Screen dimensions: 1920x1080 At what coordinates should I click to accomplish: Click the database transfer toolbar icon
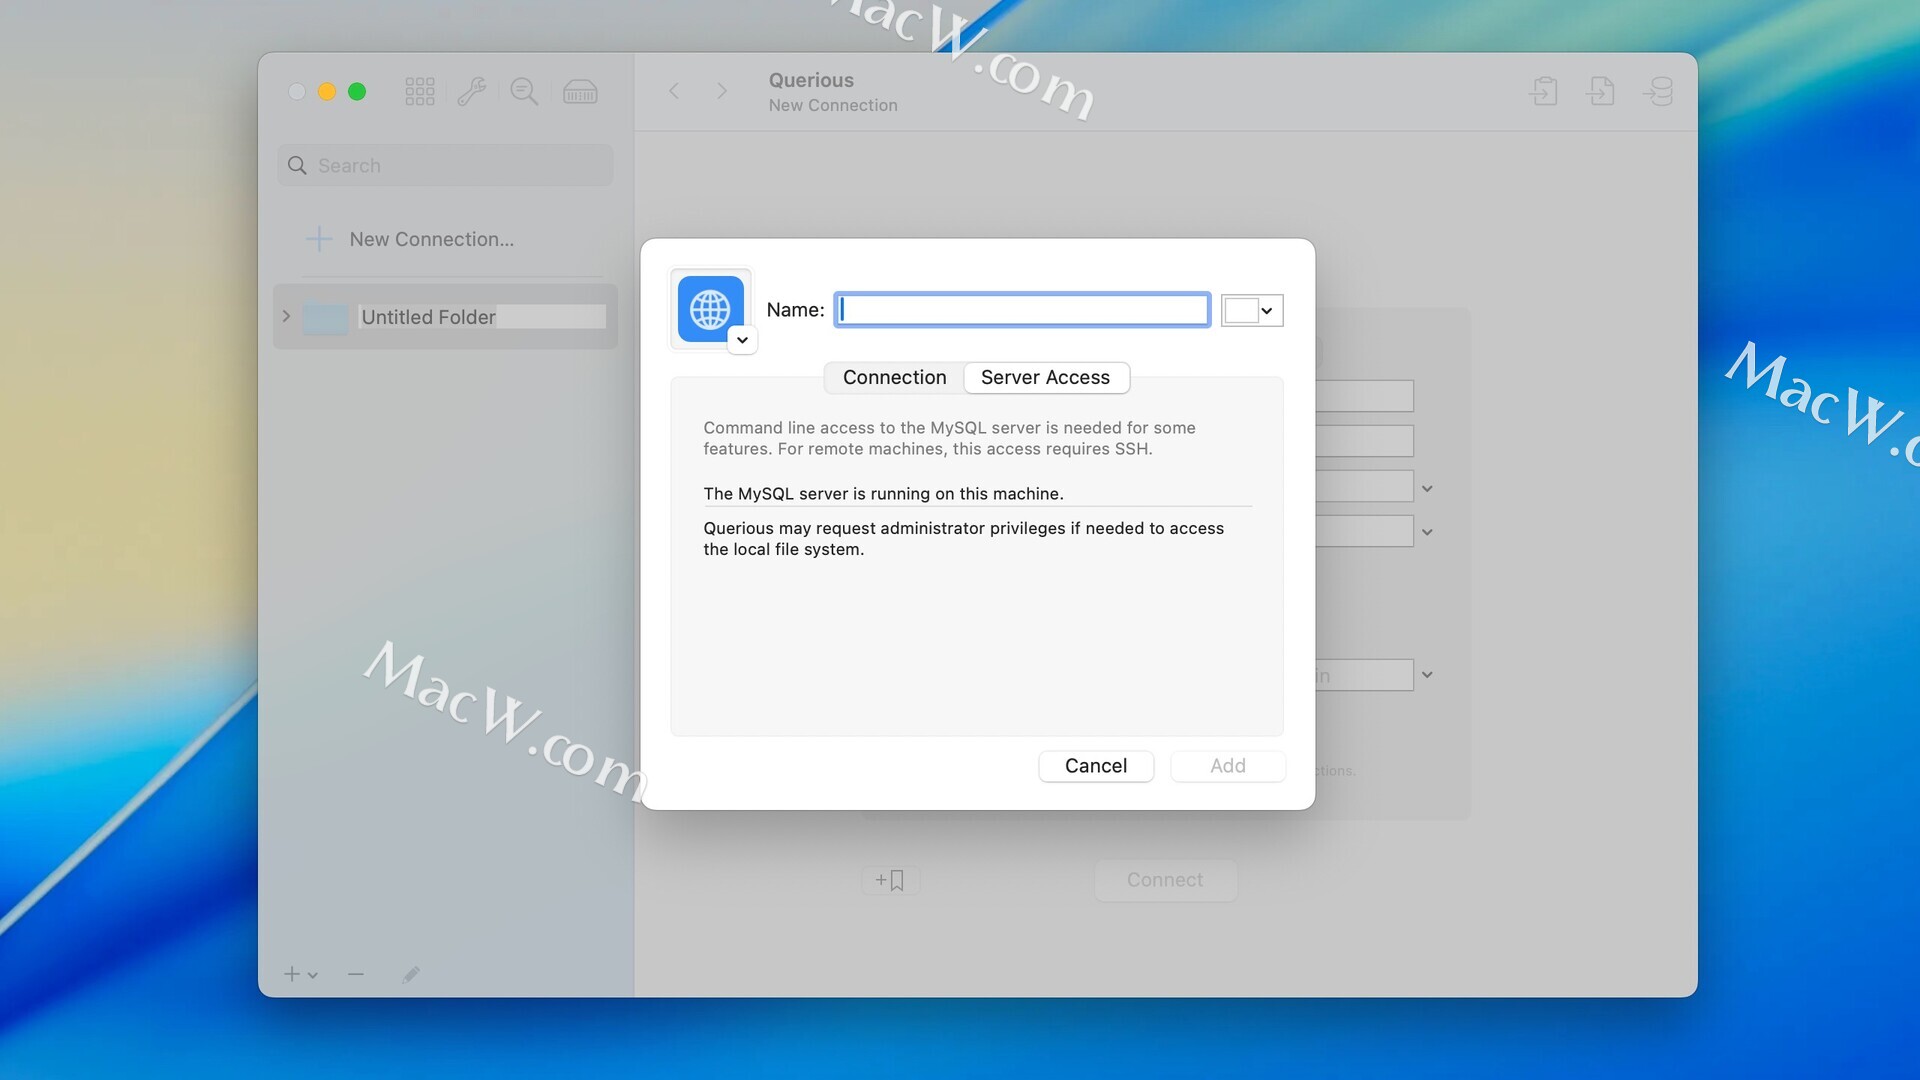coord(1658,91)
